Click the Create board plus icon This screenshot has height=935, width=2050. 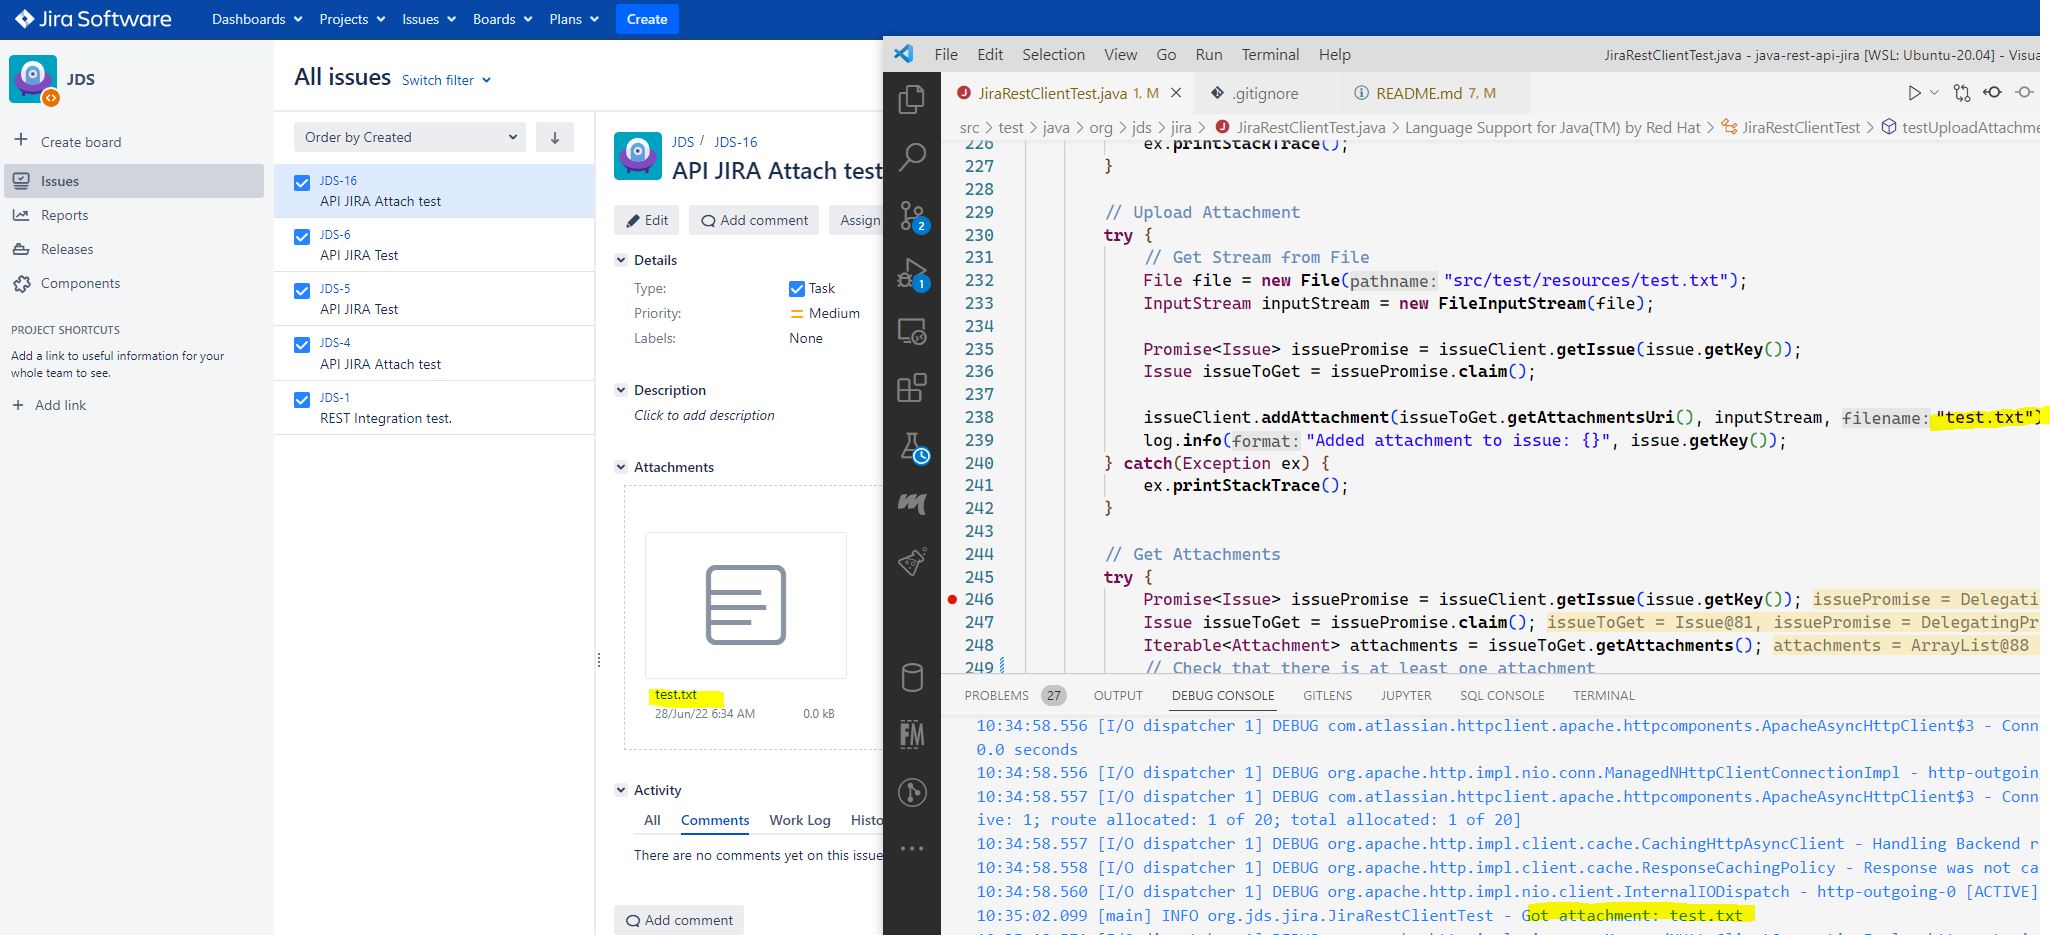click(x=20, y=140)
